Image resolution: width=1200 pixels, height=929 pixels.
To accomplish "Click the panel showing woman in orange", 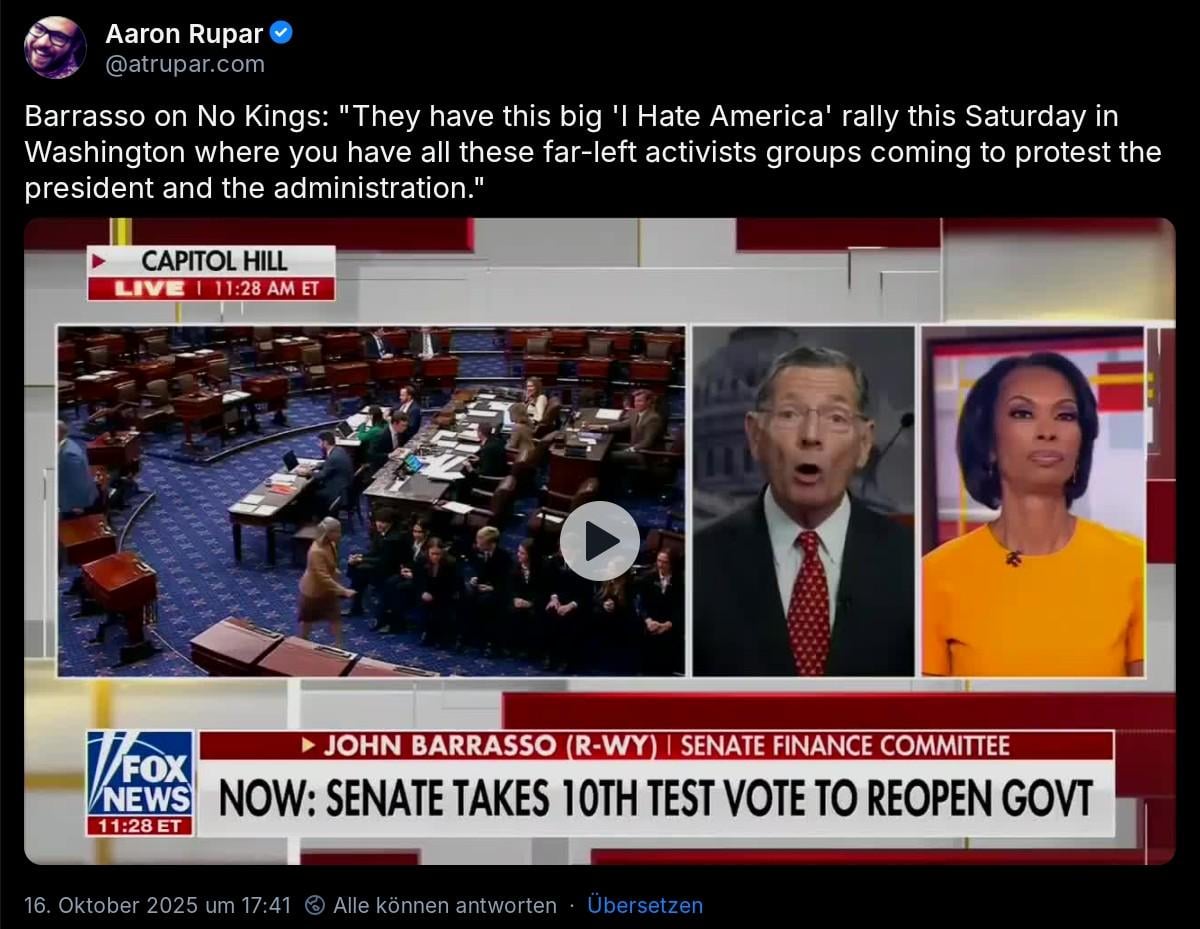I will (x=1032, y=500).
